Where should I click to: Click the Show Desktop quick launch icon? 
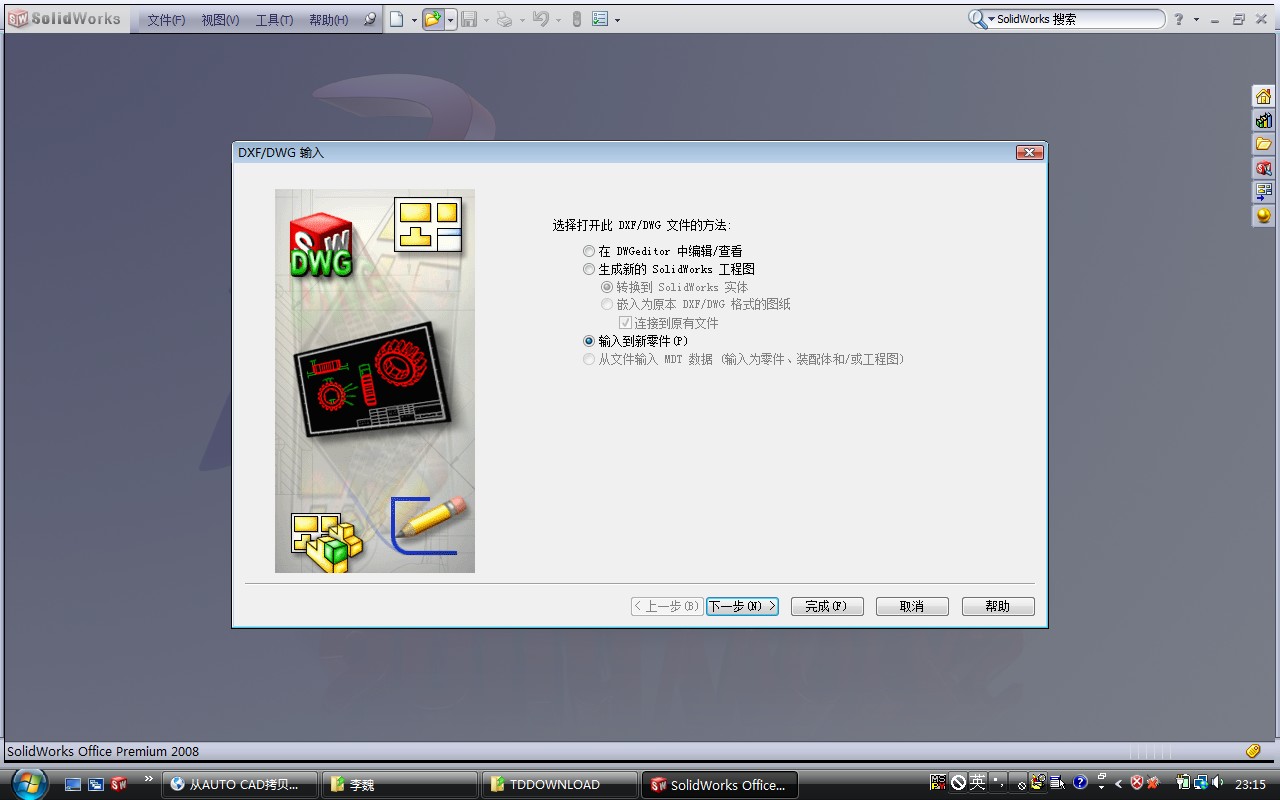pyautogui.click(x=73, y=784)
